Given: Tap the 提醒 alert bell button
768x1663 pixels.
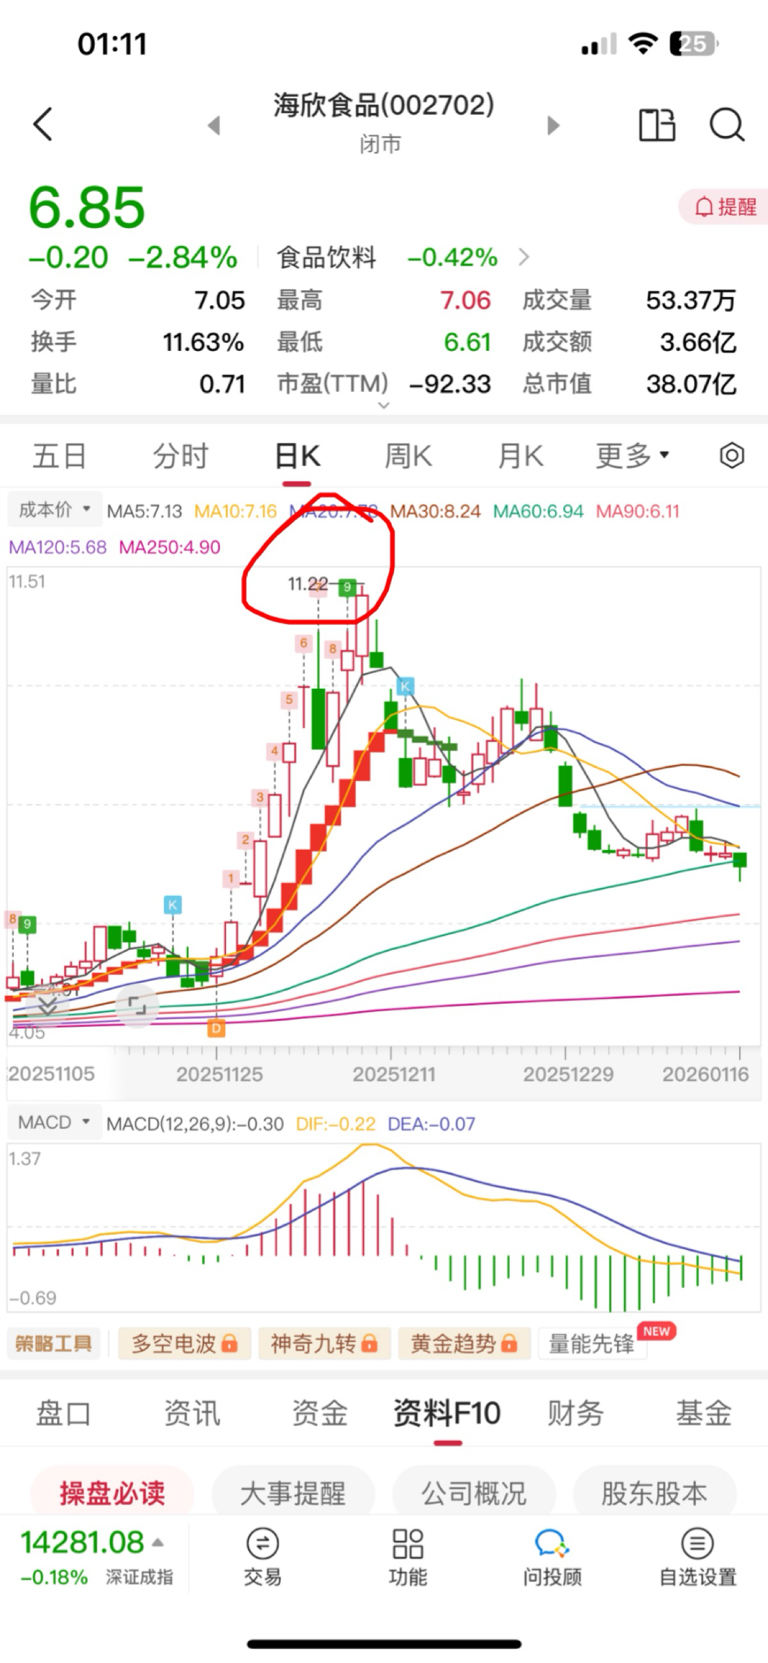Looking at the screenshot, I should coord(724,207).
